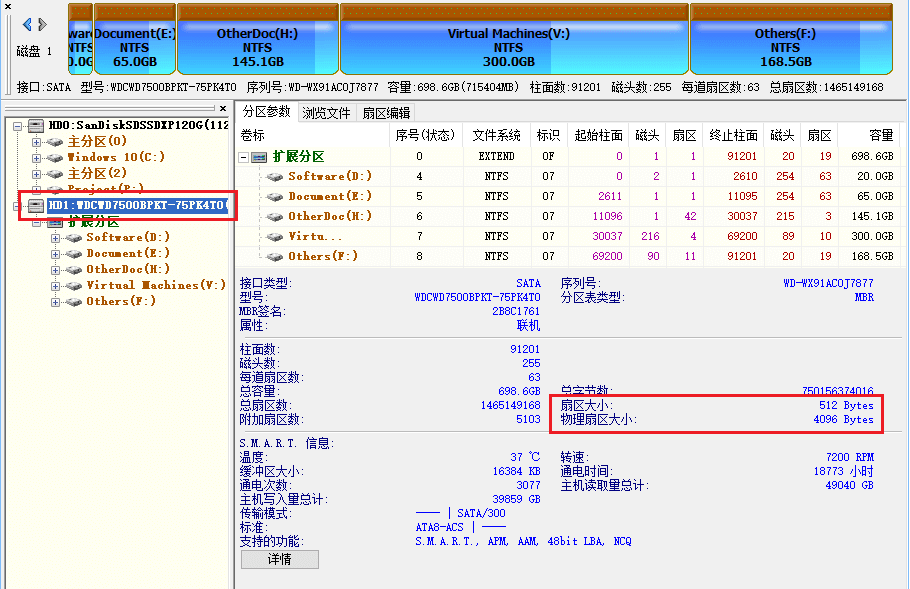Close the left disk tree panel
Viewport: 910px width, 589px height.
pyautogui.click(x=222, y=109)
